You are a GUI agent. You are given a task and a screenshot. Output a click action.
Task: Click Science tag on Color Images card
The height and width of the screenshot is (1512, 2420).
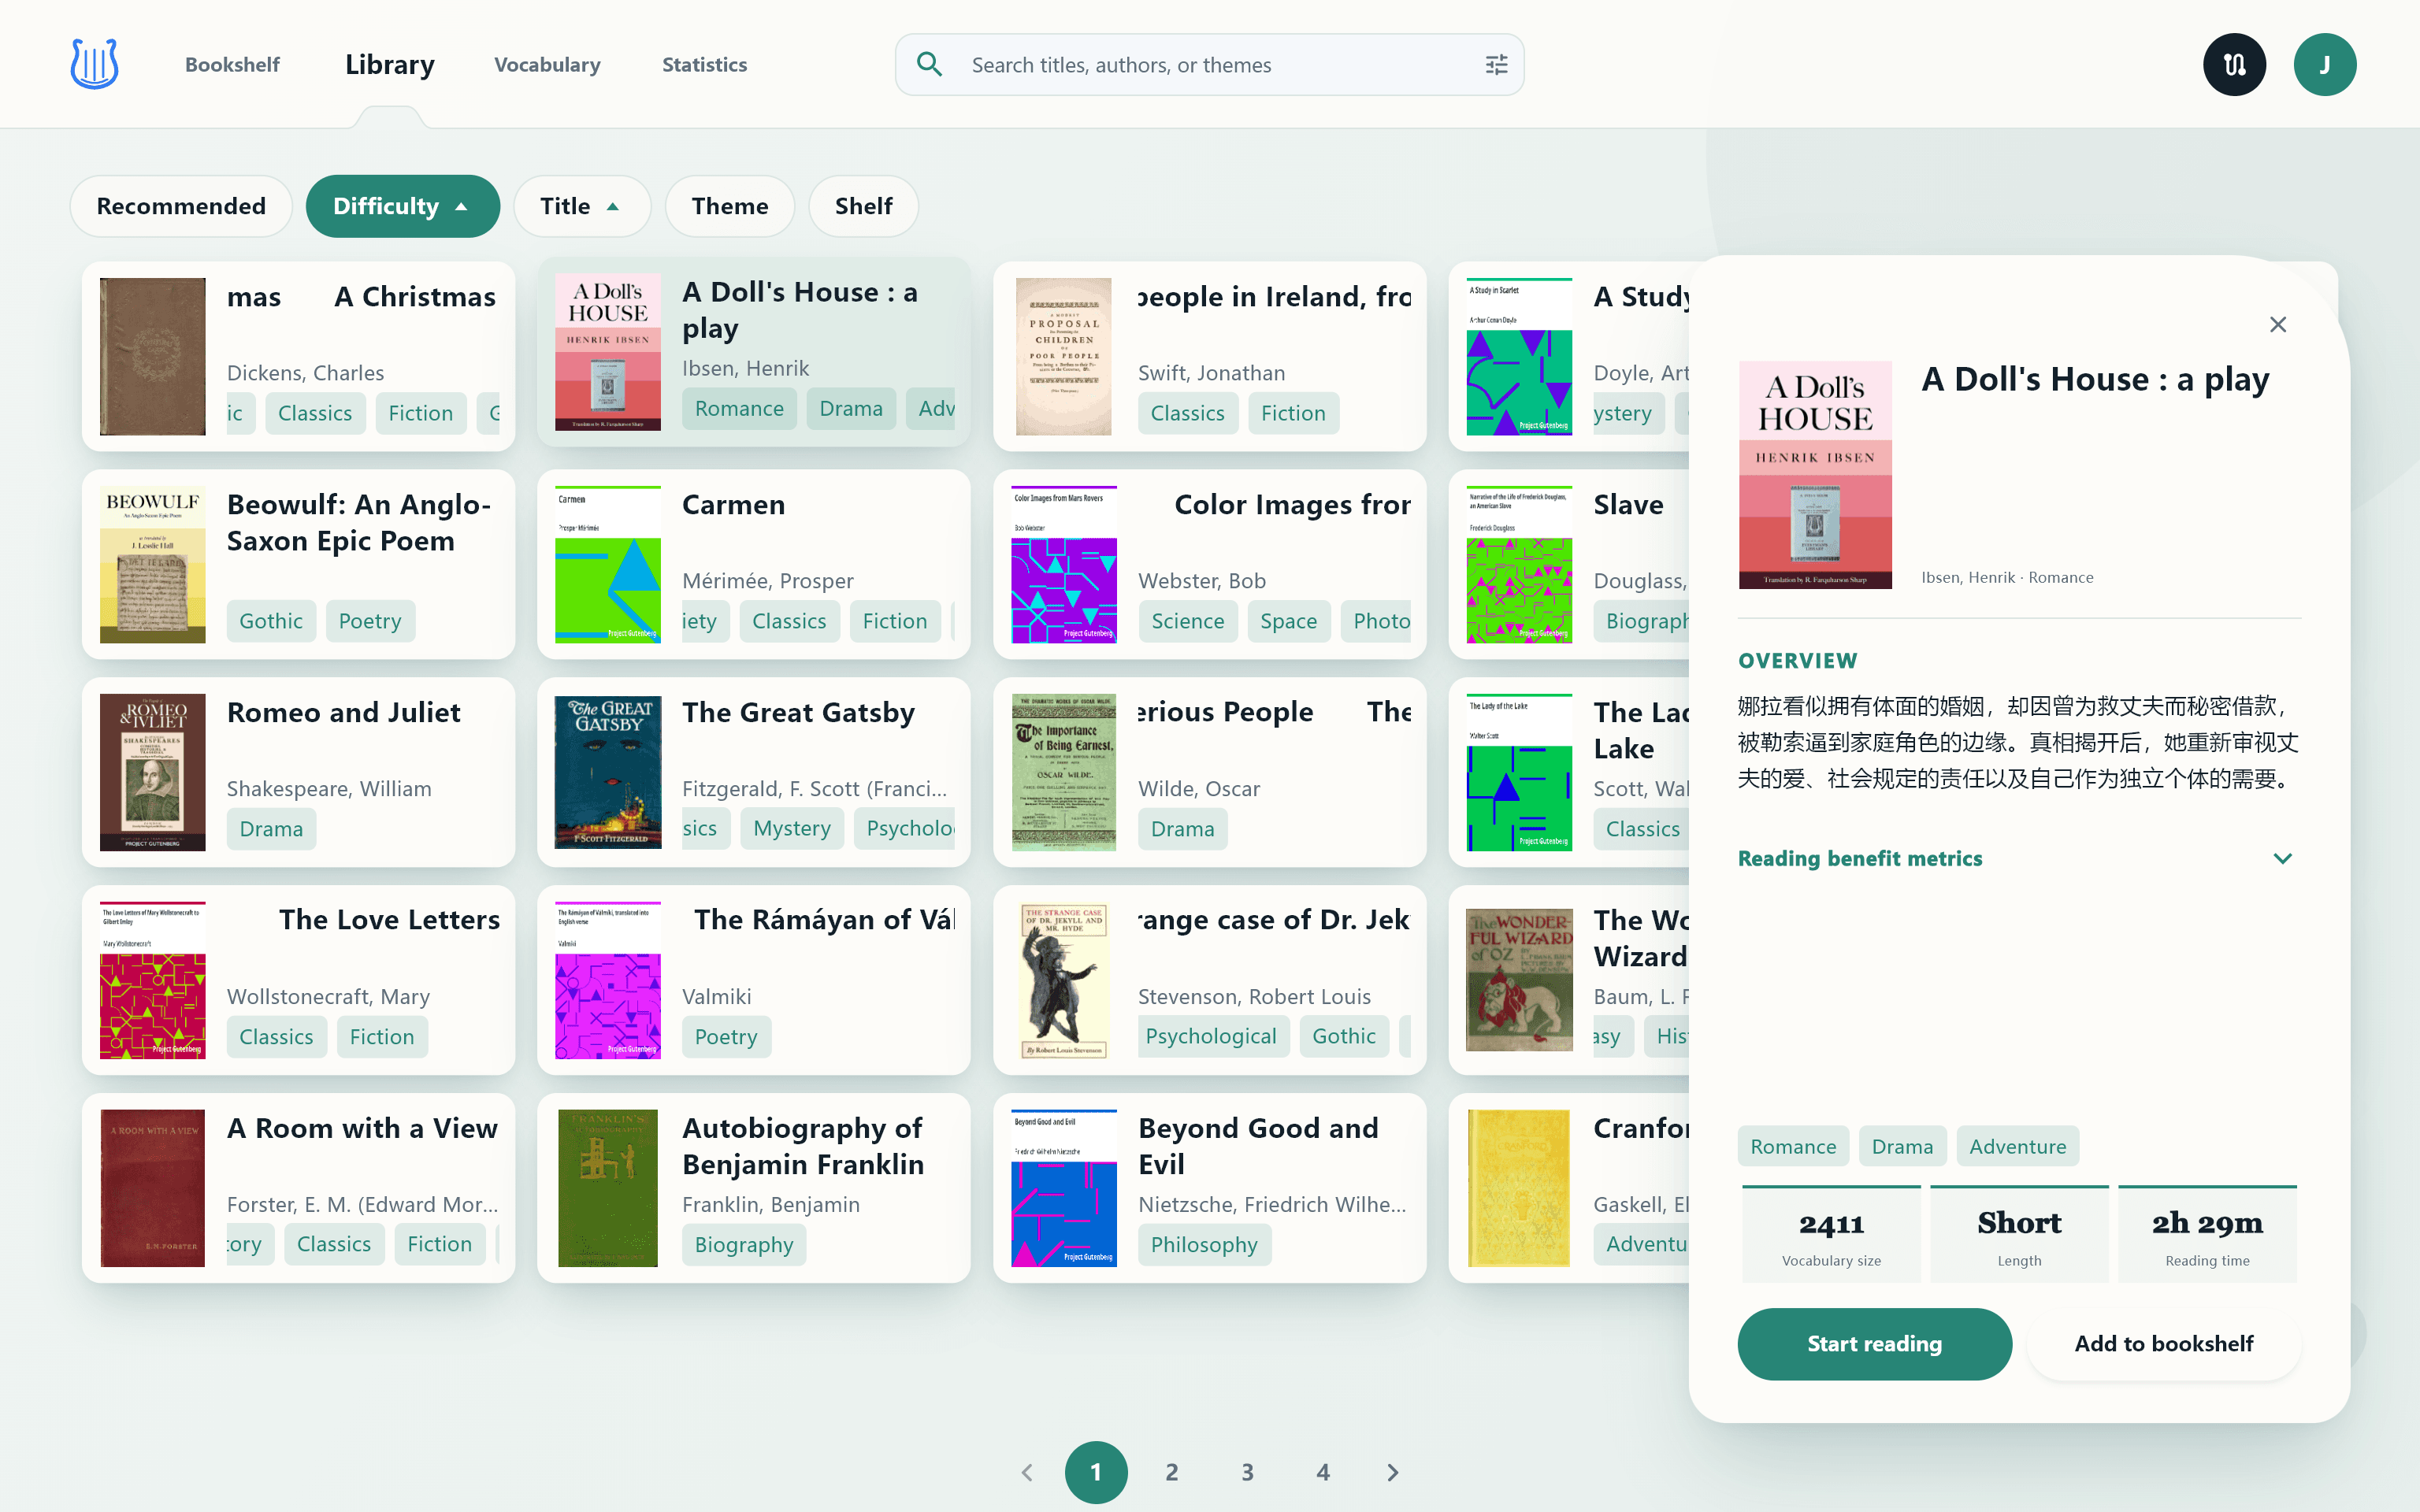click(1187, 621)
